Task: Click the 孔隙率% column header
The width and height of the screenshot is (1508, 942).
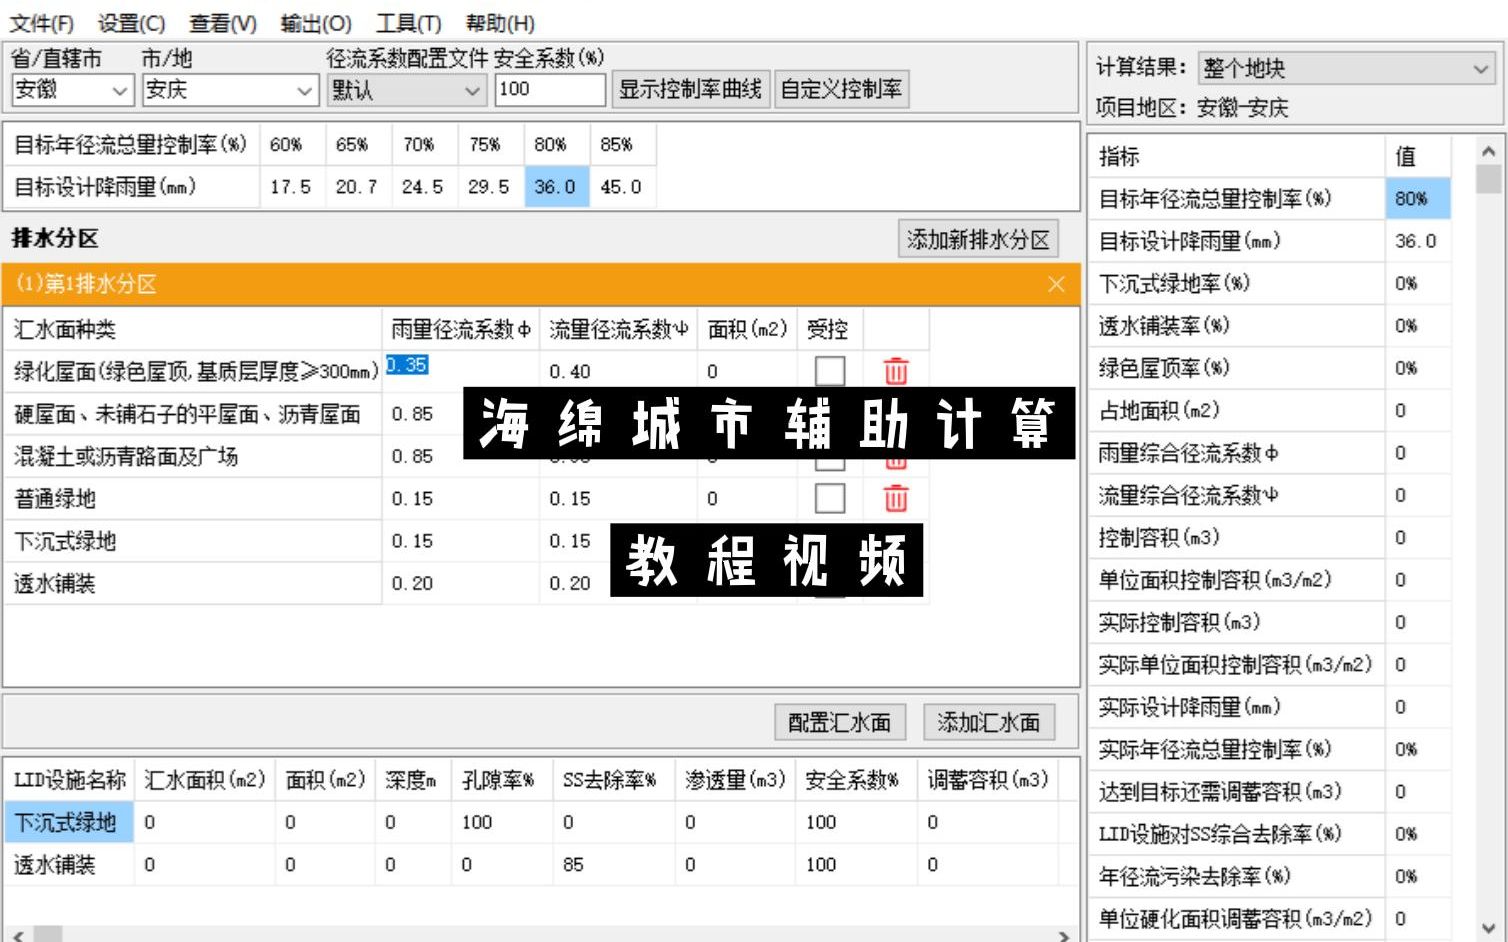Action: point(502,780)
